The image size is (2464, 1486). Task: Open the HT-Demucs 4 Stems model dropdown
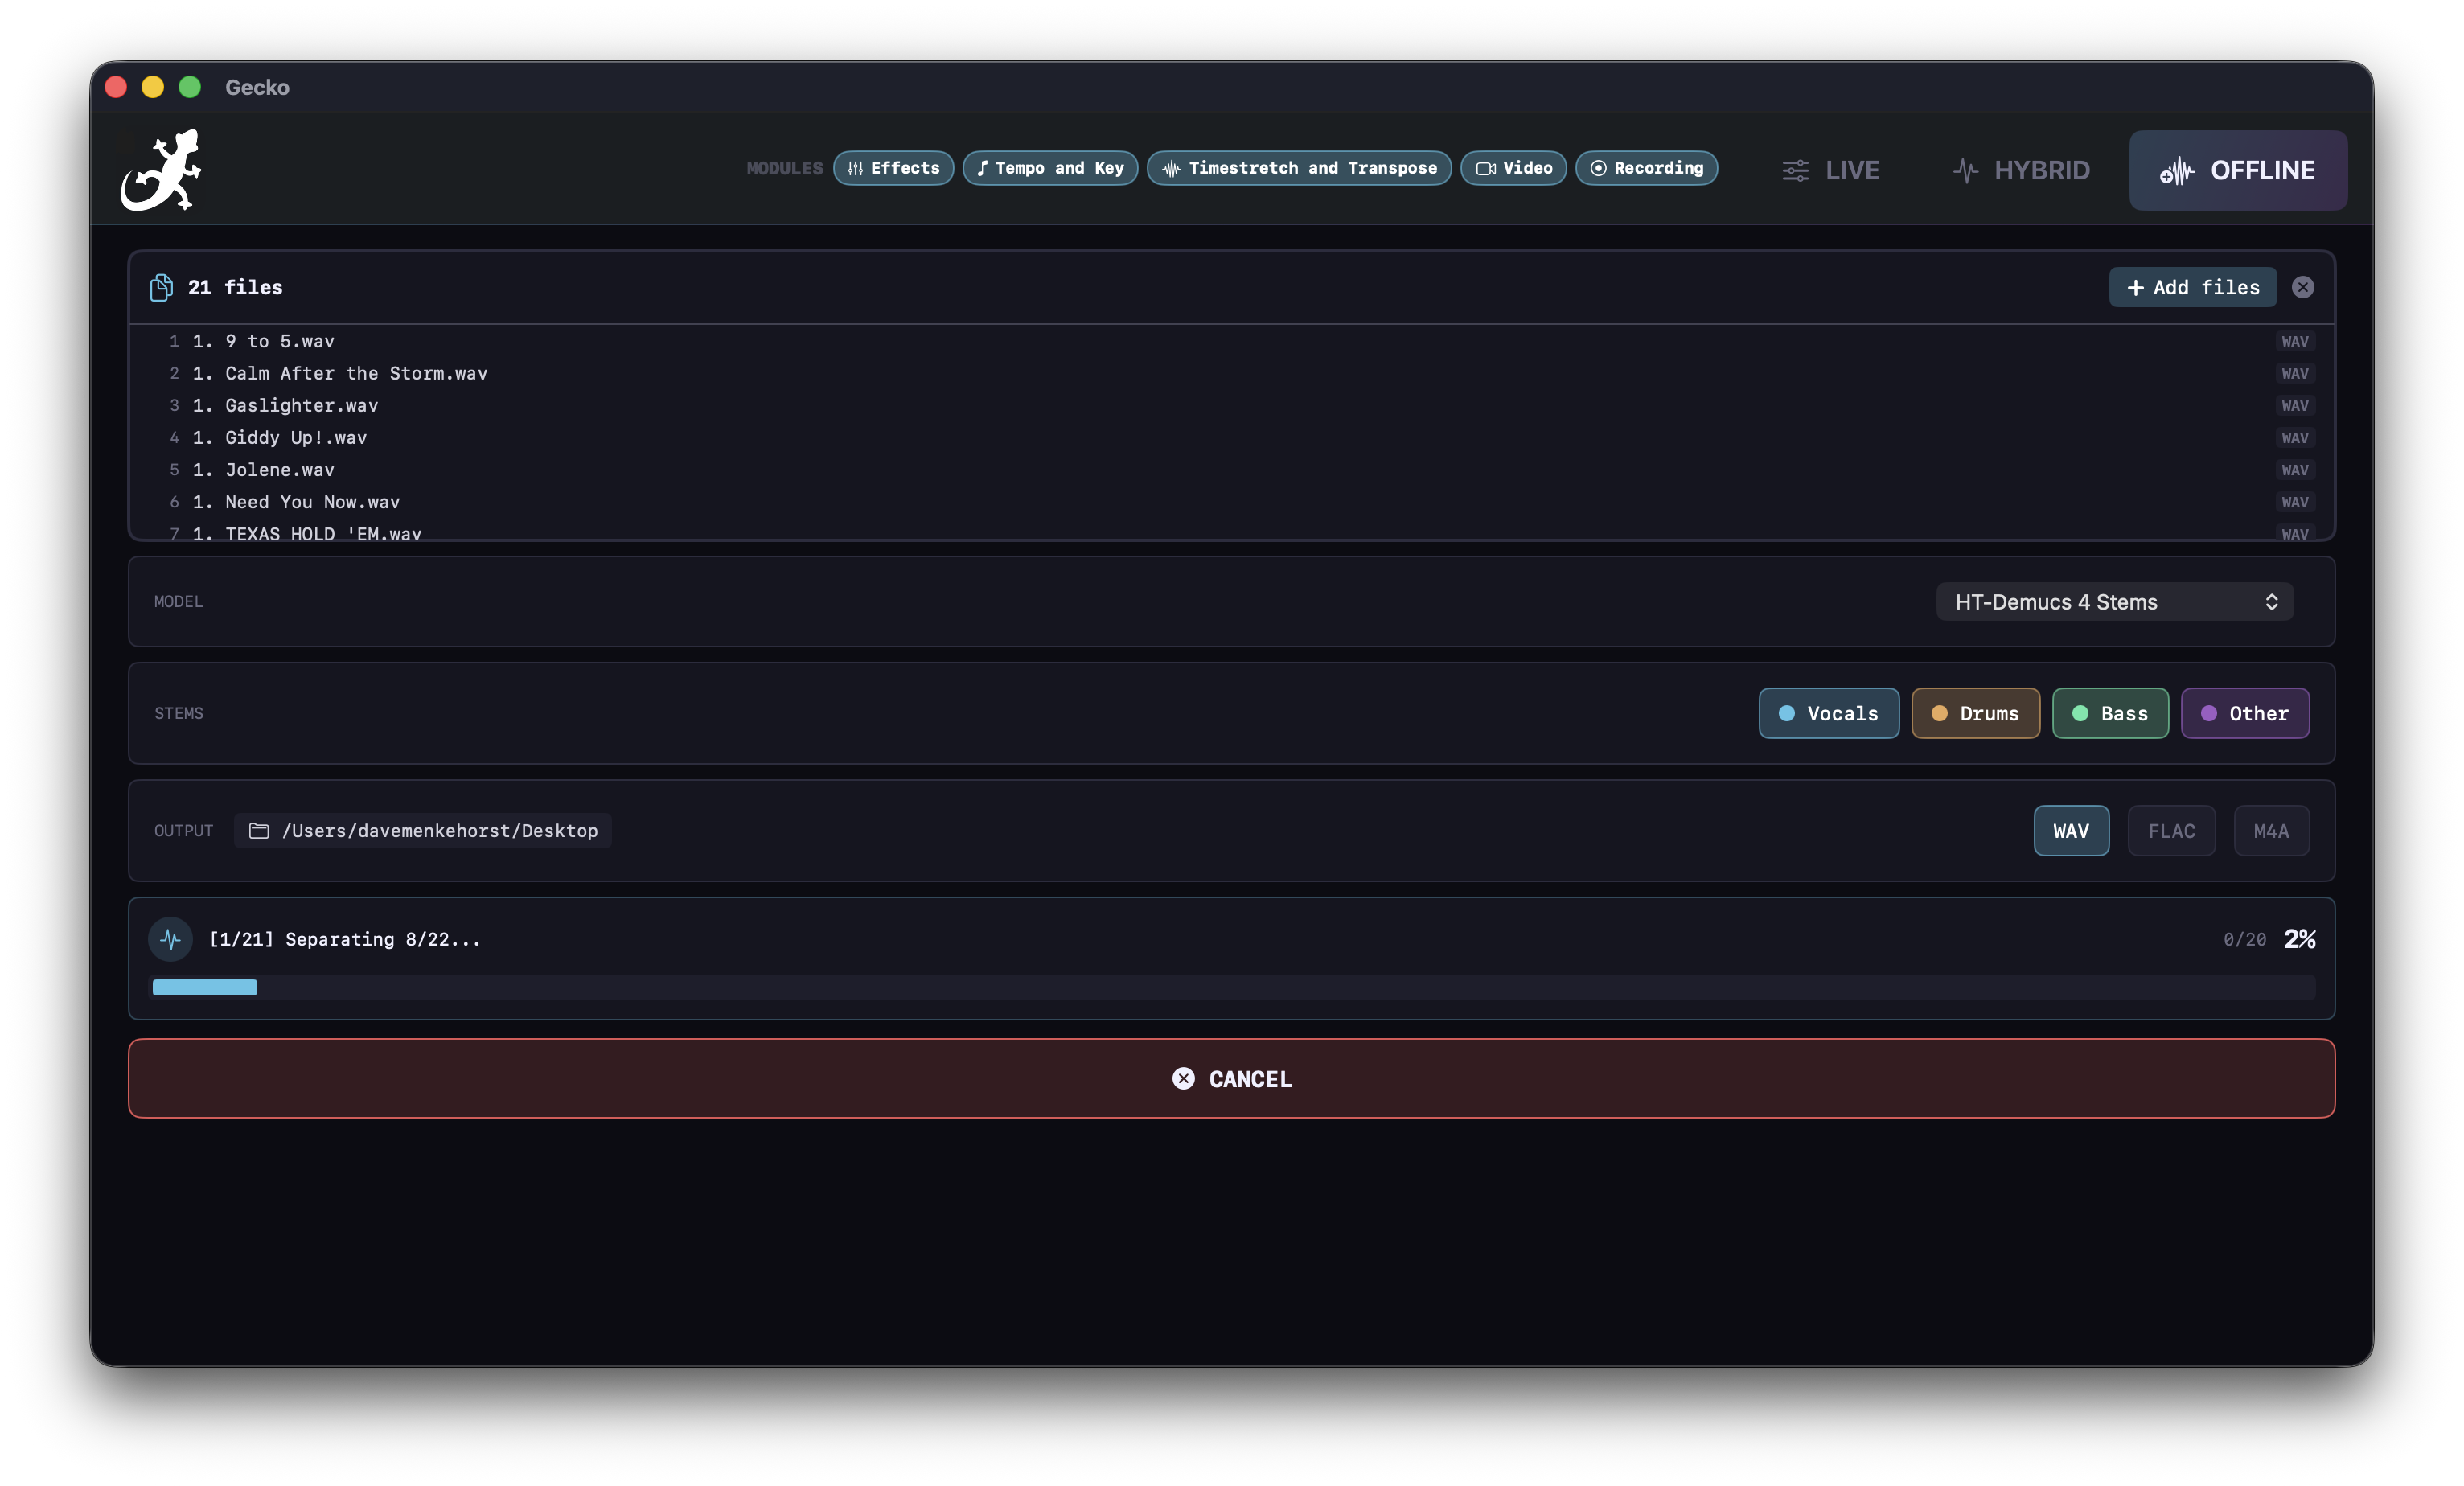(2114, 601)
